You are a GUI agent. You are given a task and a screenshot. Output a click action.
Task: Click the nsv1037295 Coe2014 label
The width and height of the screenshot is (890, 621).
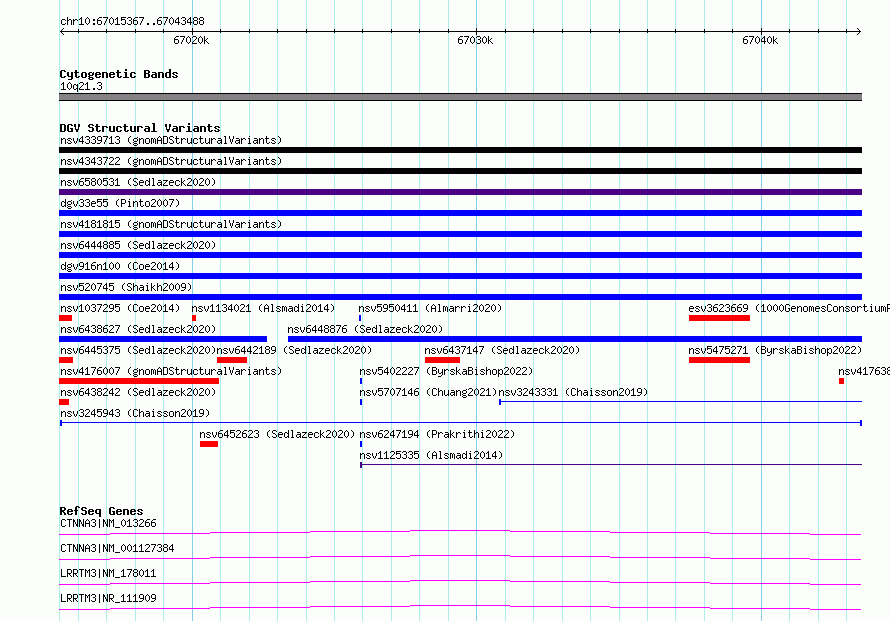pos(120,308)
